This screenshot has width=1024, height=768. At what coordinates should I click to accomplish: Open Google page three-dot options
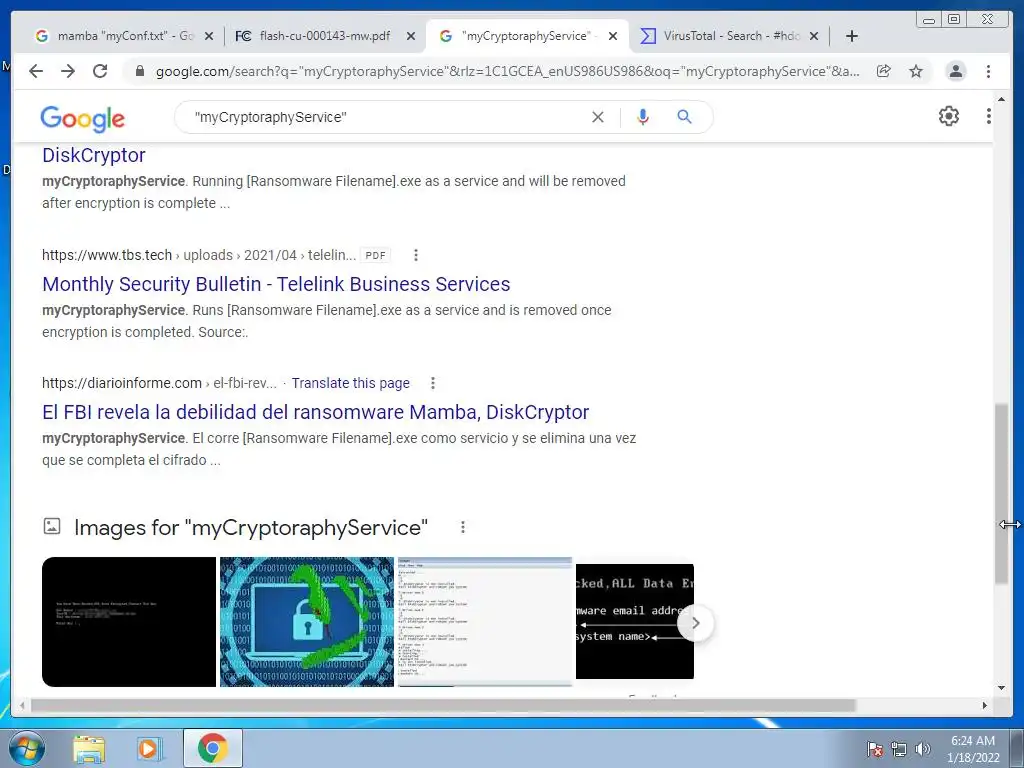pyautogui.click(x=989, y=116)
